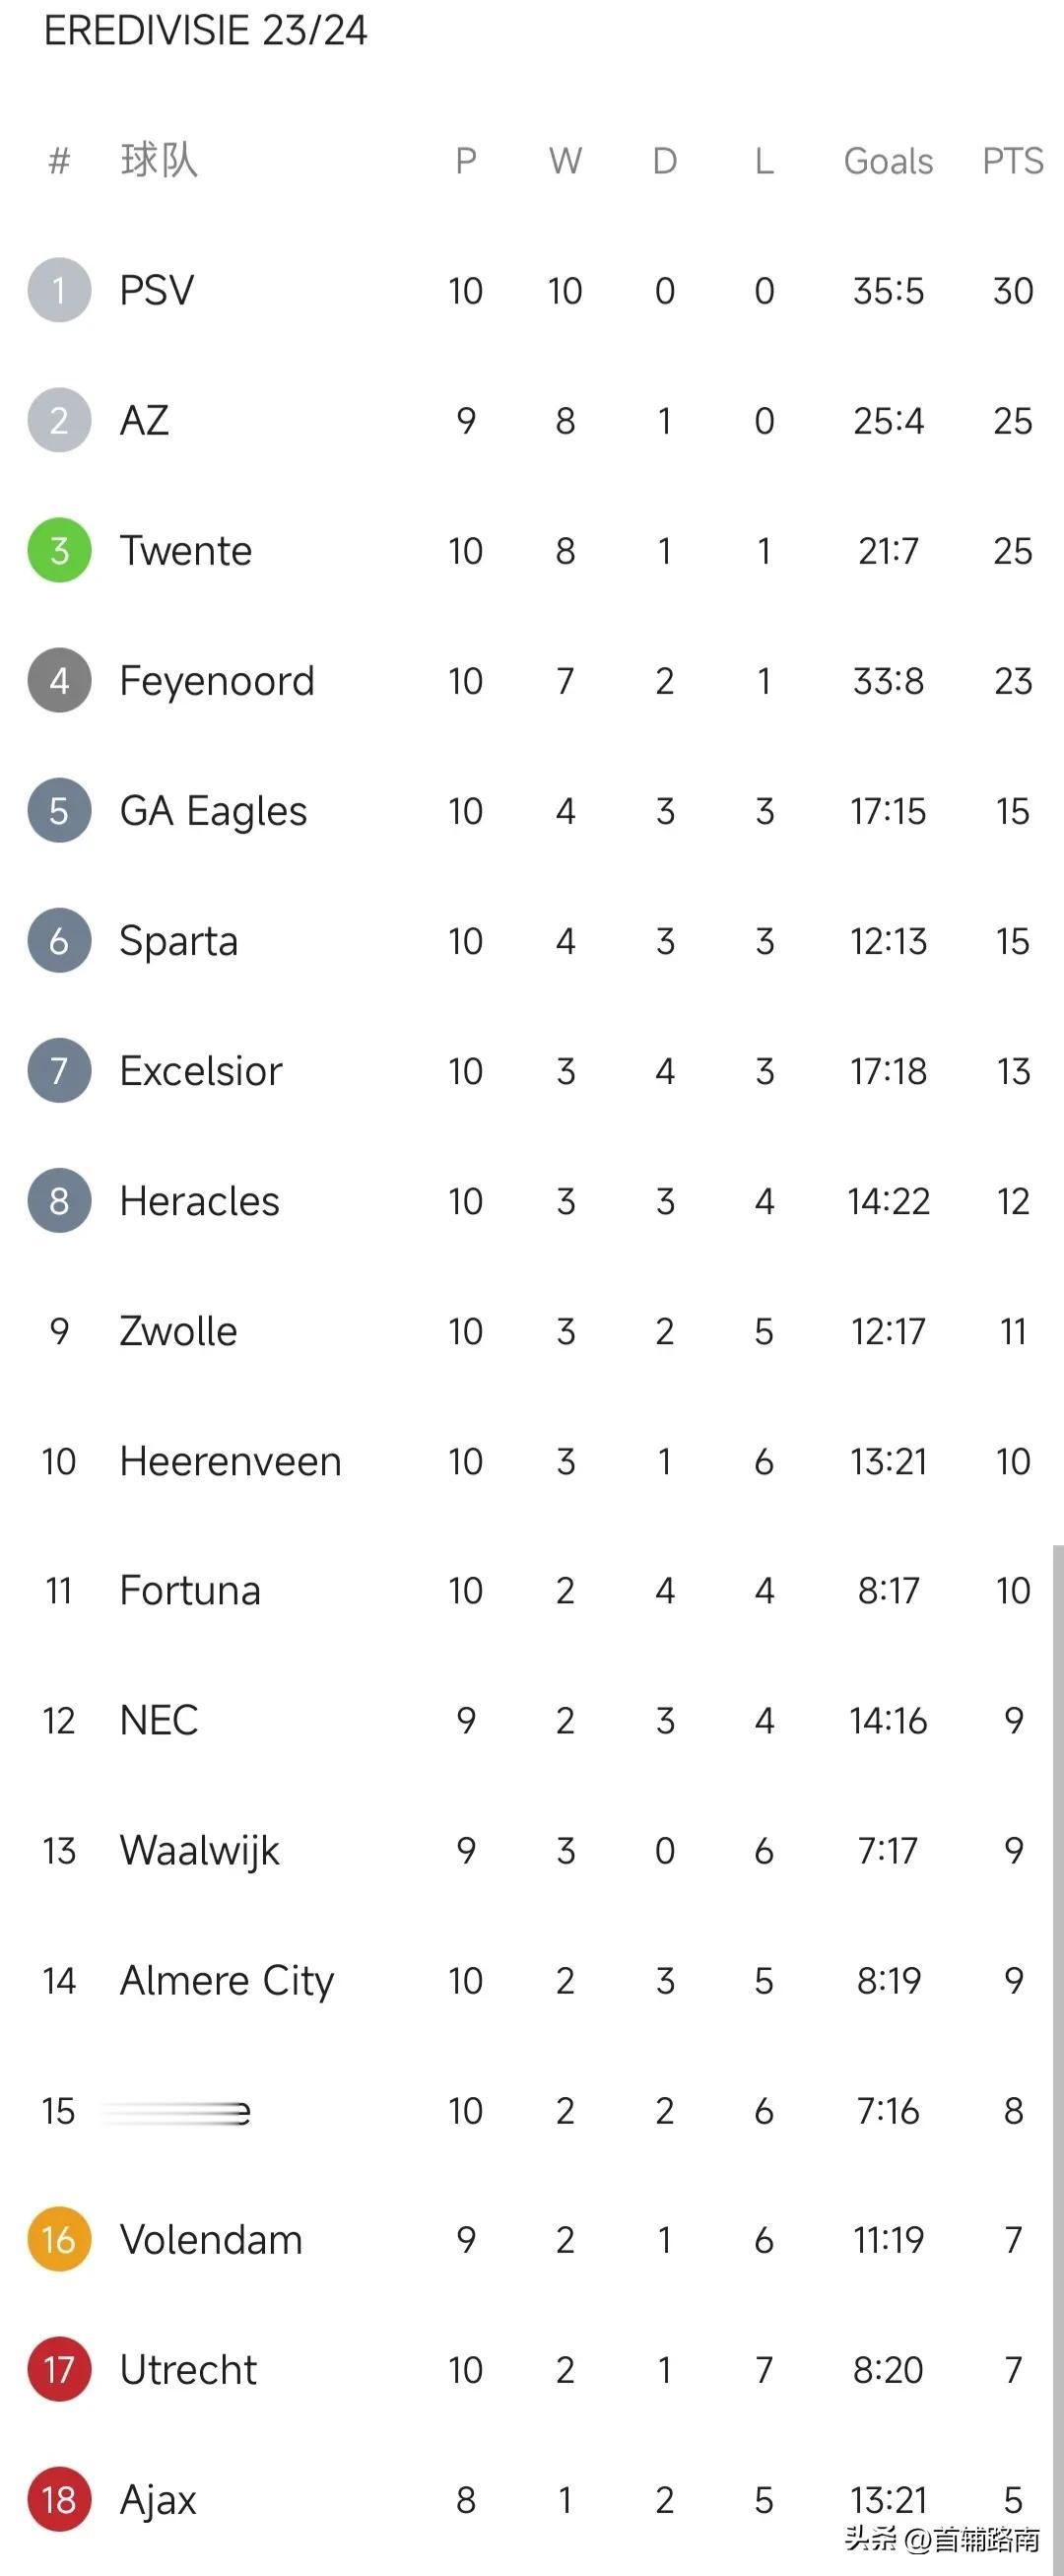Click the Goals column header
This screenshot has width=1064, height=2576.
(888, 161)
